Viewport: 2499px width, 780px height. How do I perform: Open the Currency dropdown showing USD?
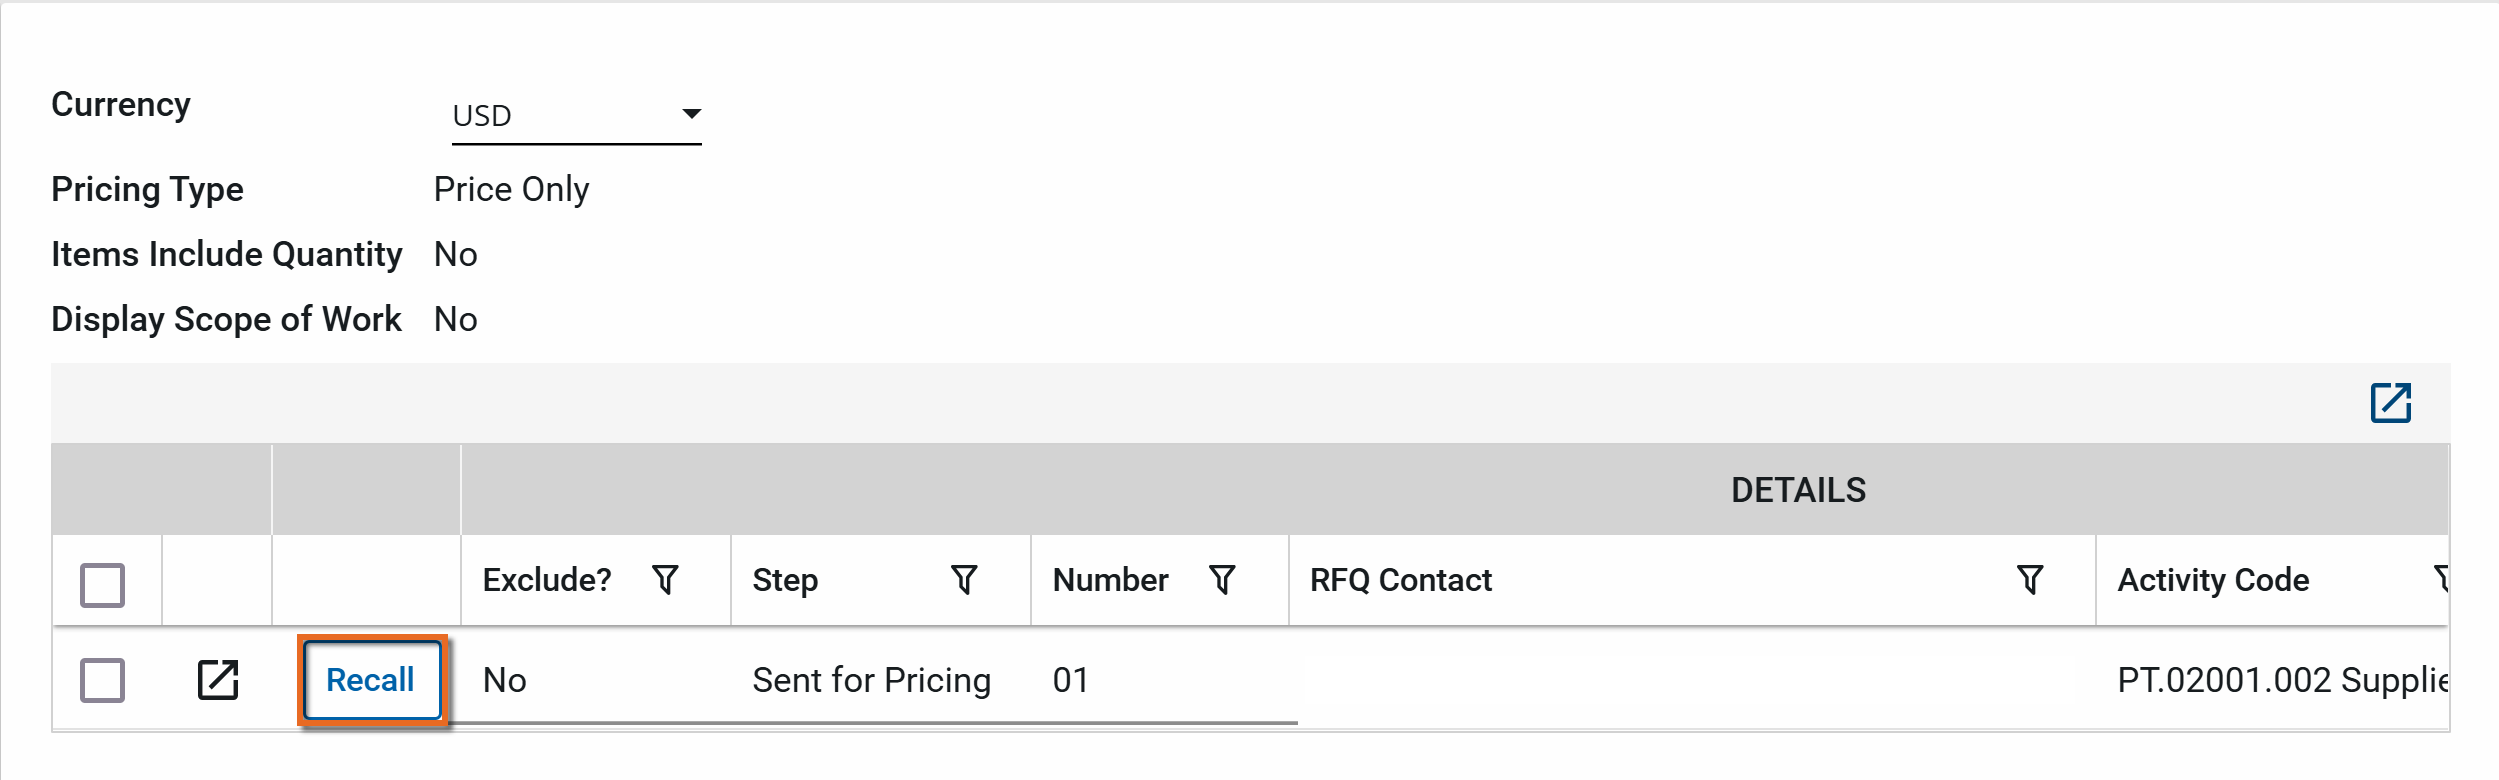pos(576,116)
